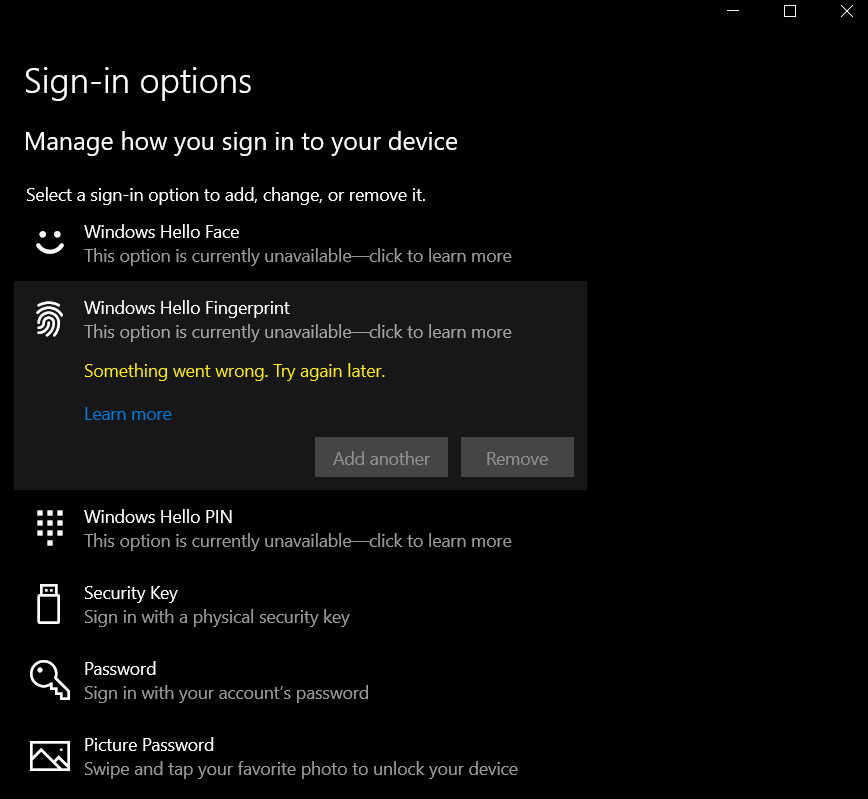Viewport: 868px width, 799px height.
Task: Open the Security Key option
Action: tap(300, 605)
